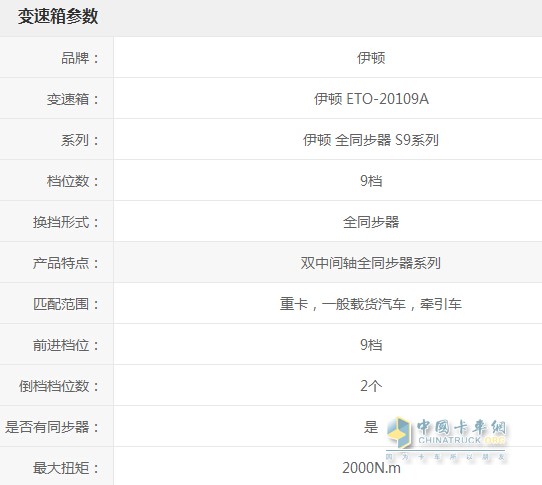
Task: Click the 伊顿 ETO-20109A gearbox model
Action: click(x=371, y=99)
